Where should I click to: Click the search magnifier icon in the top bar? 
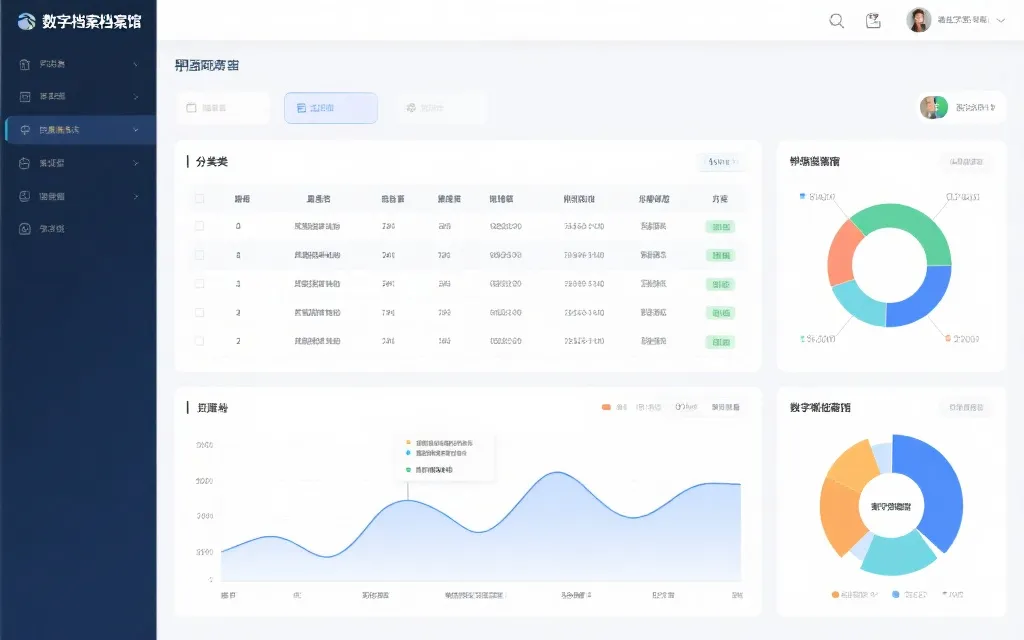coord(836,20)
